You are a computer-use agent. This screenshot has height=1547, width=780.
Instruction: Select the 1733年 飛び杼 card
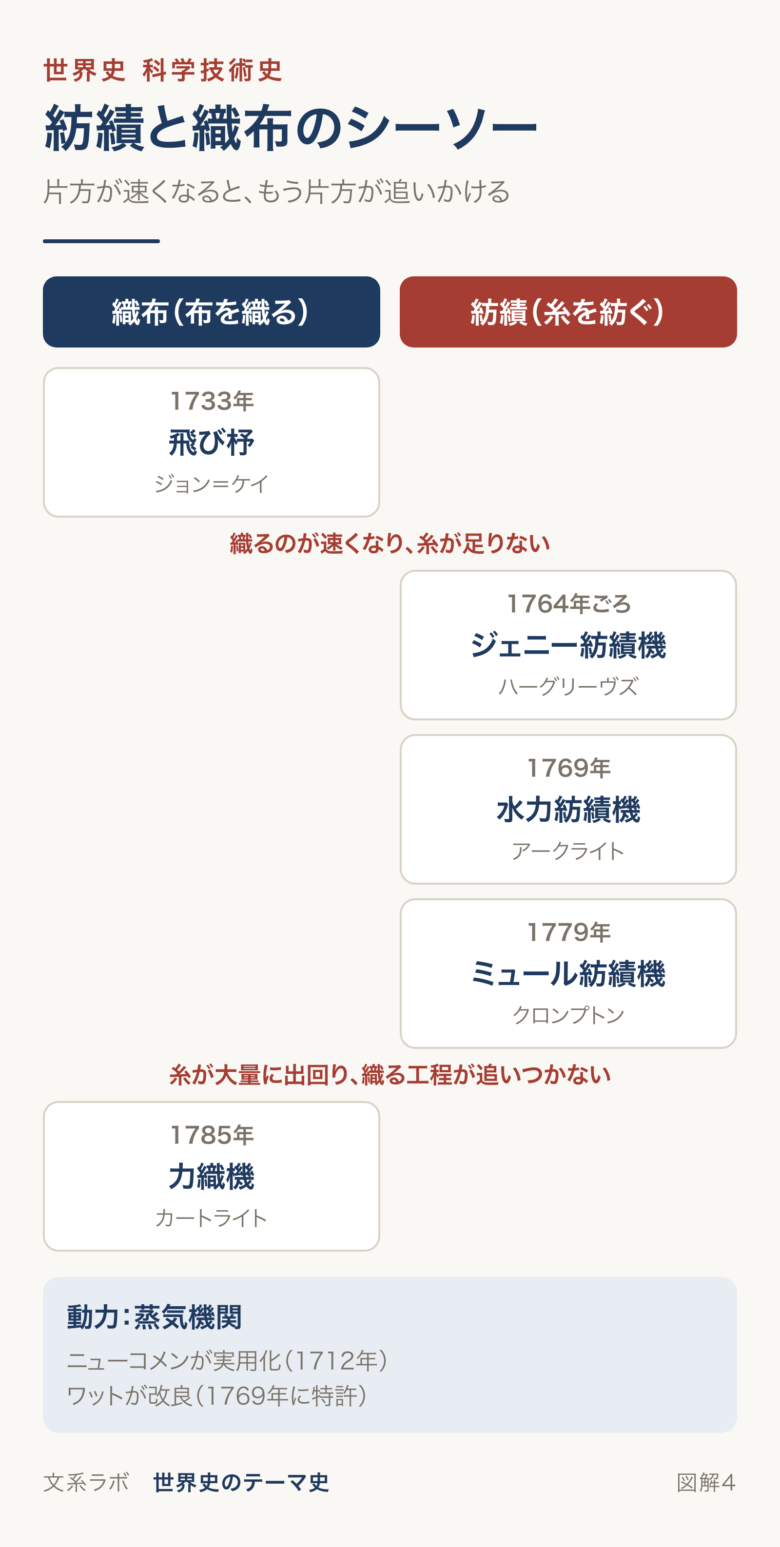[x=211, y=442]
